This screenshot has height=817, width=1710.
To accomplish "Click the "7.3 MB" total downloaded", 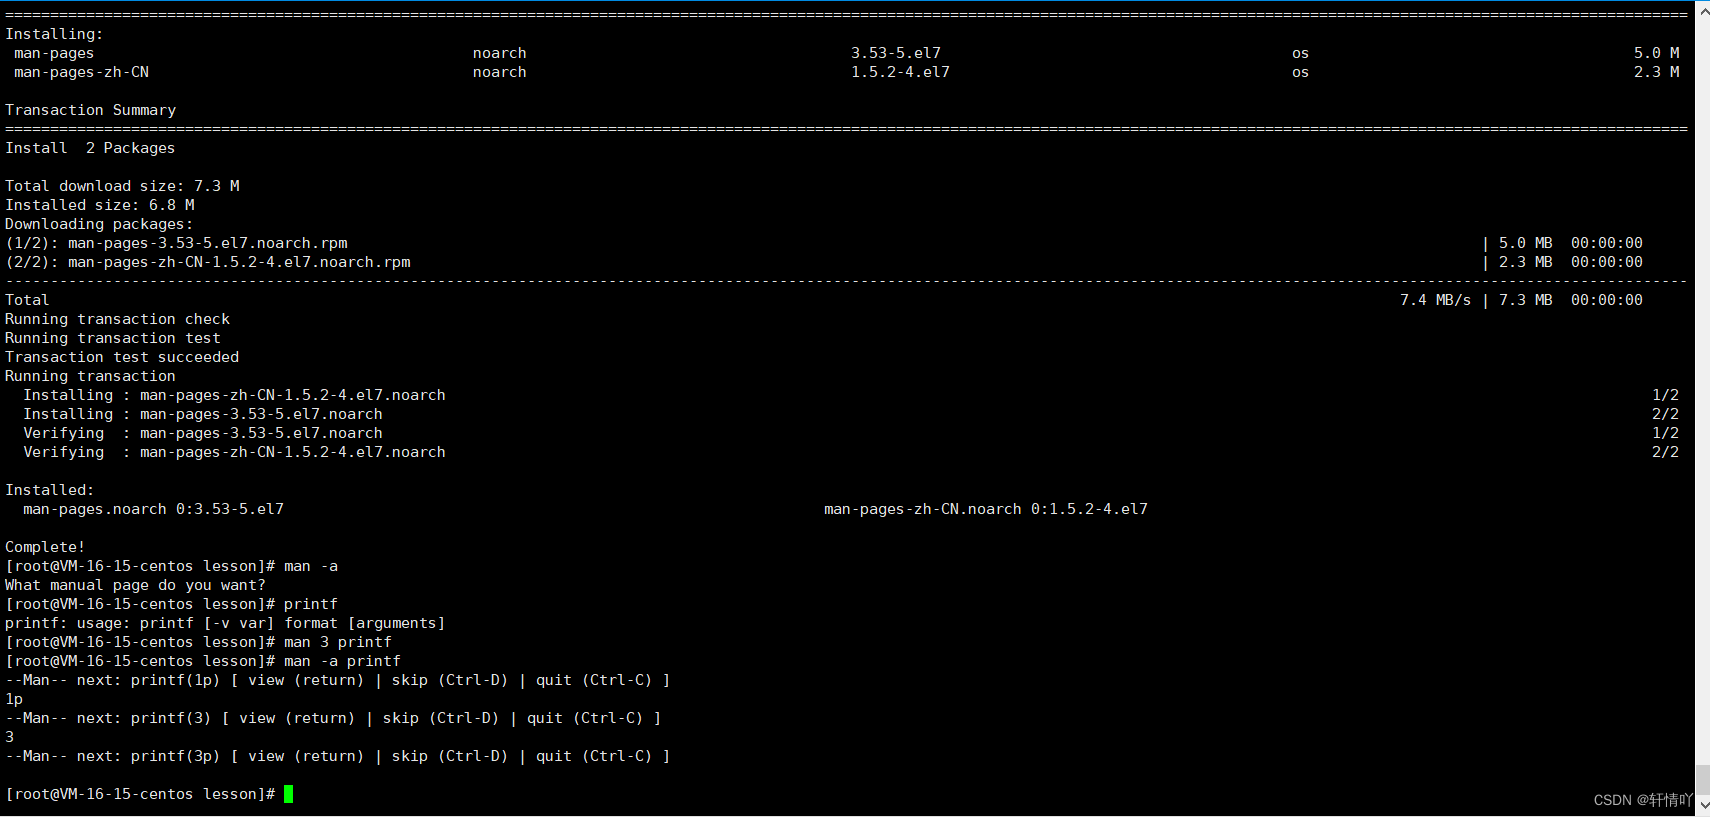I will point(1525,300).
